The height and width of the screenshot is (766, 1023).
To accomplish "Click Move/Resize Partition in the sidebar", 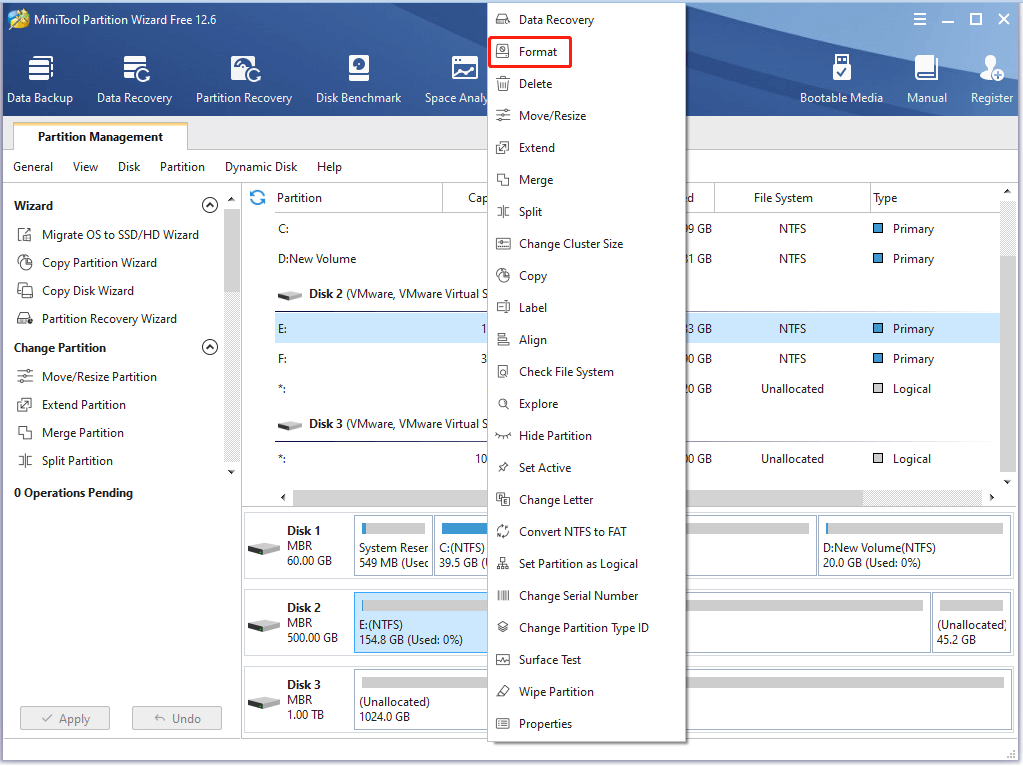I will [x=87, y=376].
